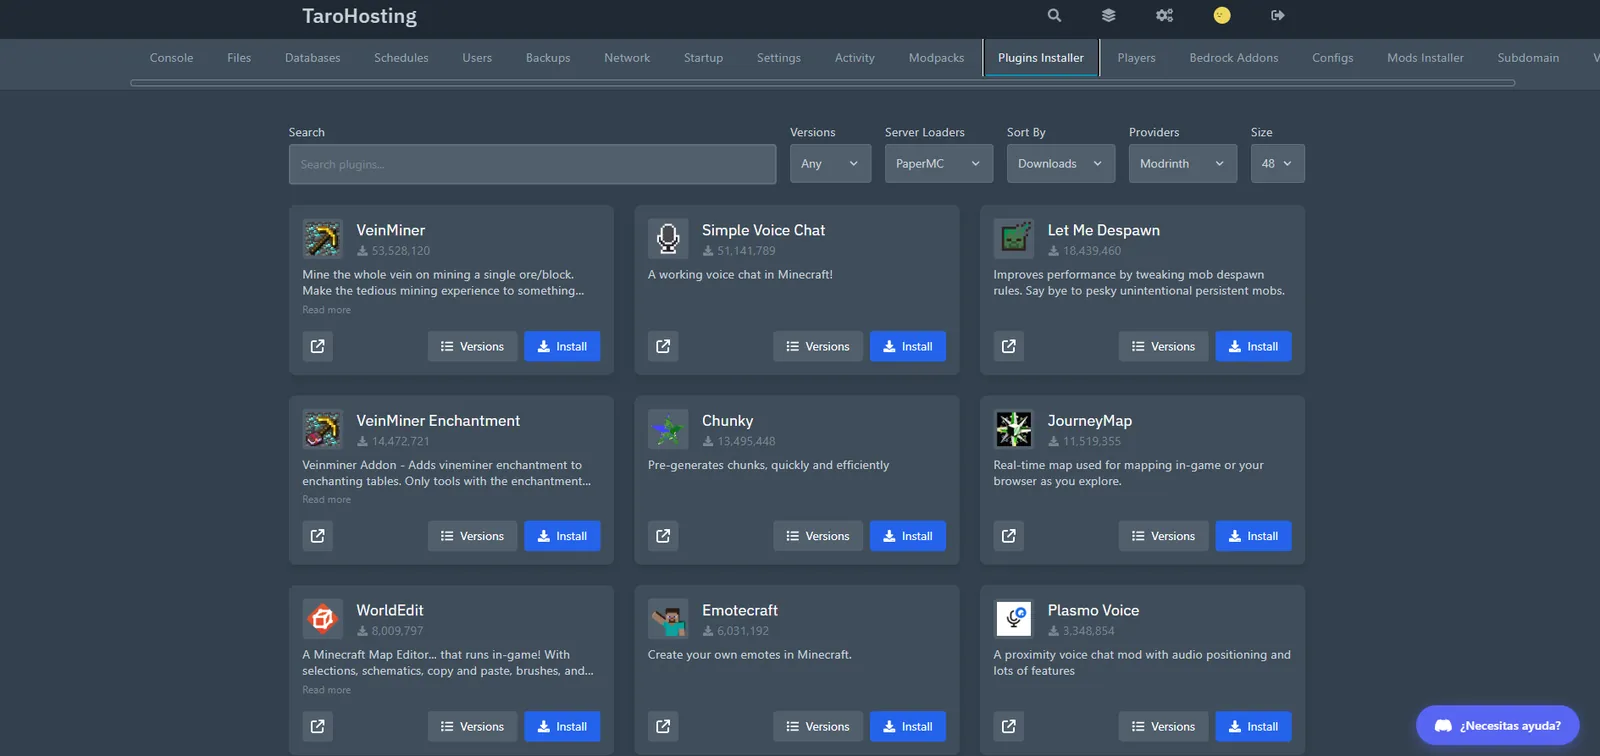
Task: Install the VeinMiner plugin
Action: pyautogui.click(x=562, y=346)
